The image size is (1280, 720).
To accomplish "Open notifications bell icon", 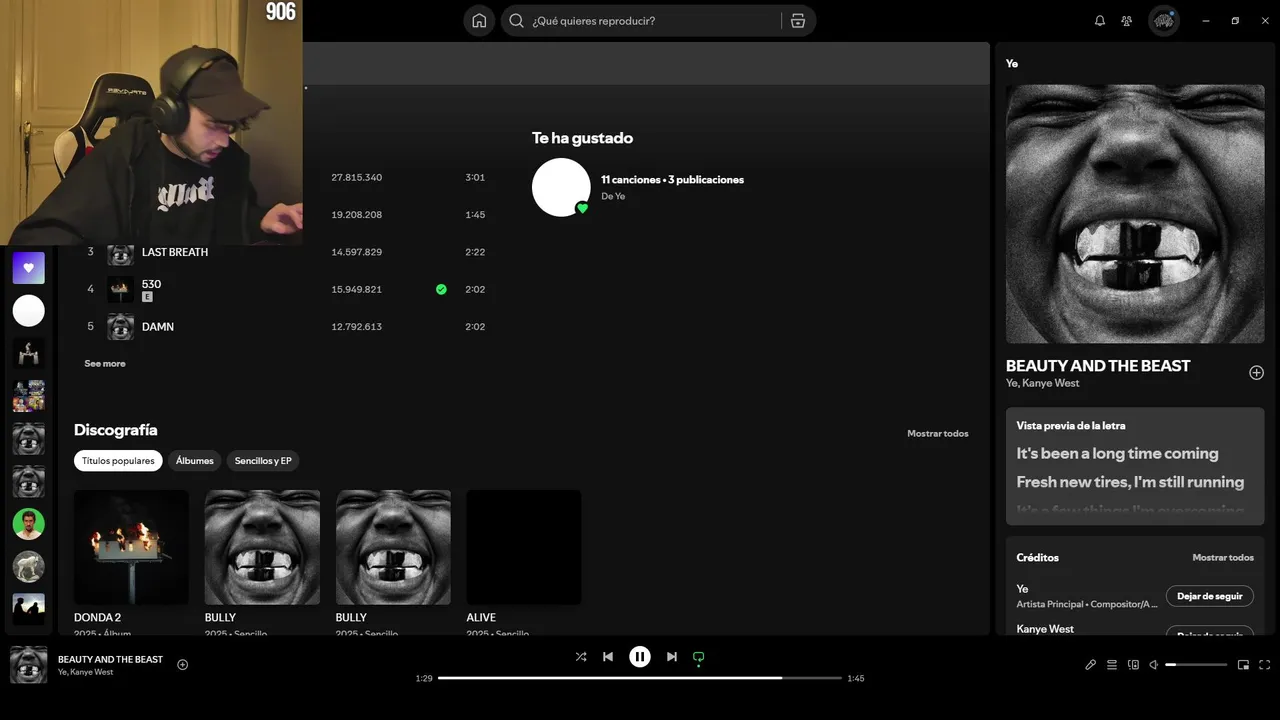I will click(1100, 21).
